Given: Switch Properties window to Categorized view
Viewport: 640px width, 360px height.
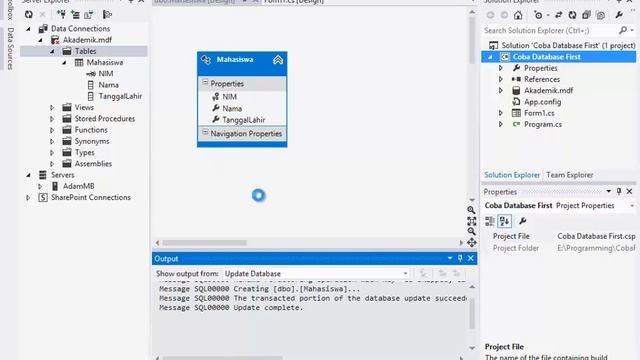Looking at the screenshot, I should (x=489, y=221).
